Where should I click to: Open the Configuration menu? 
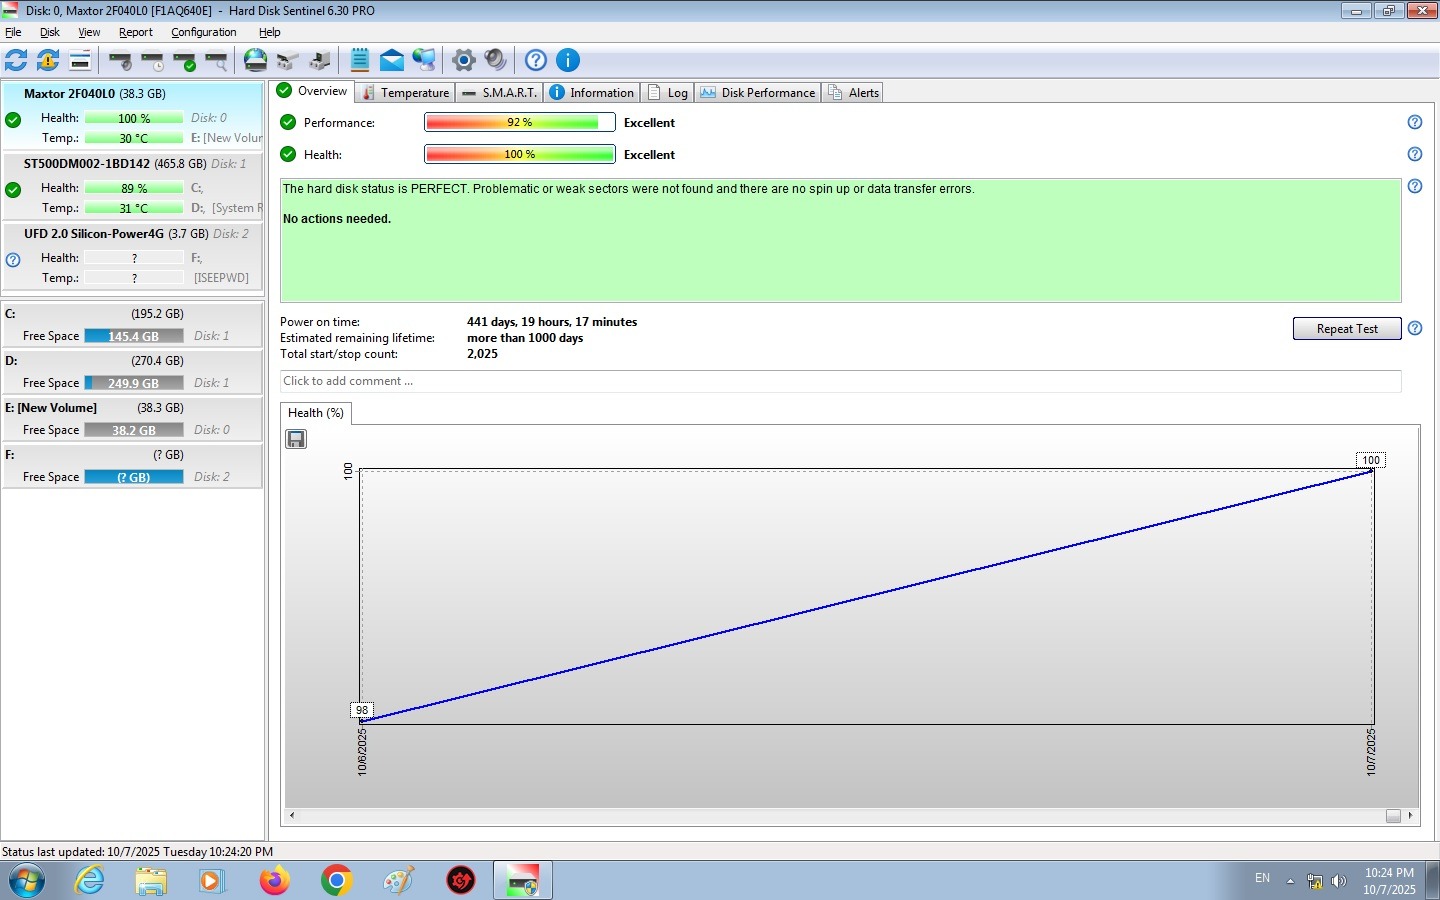pyautogui.click(x=203, y=32)
